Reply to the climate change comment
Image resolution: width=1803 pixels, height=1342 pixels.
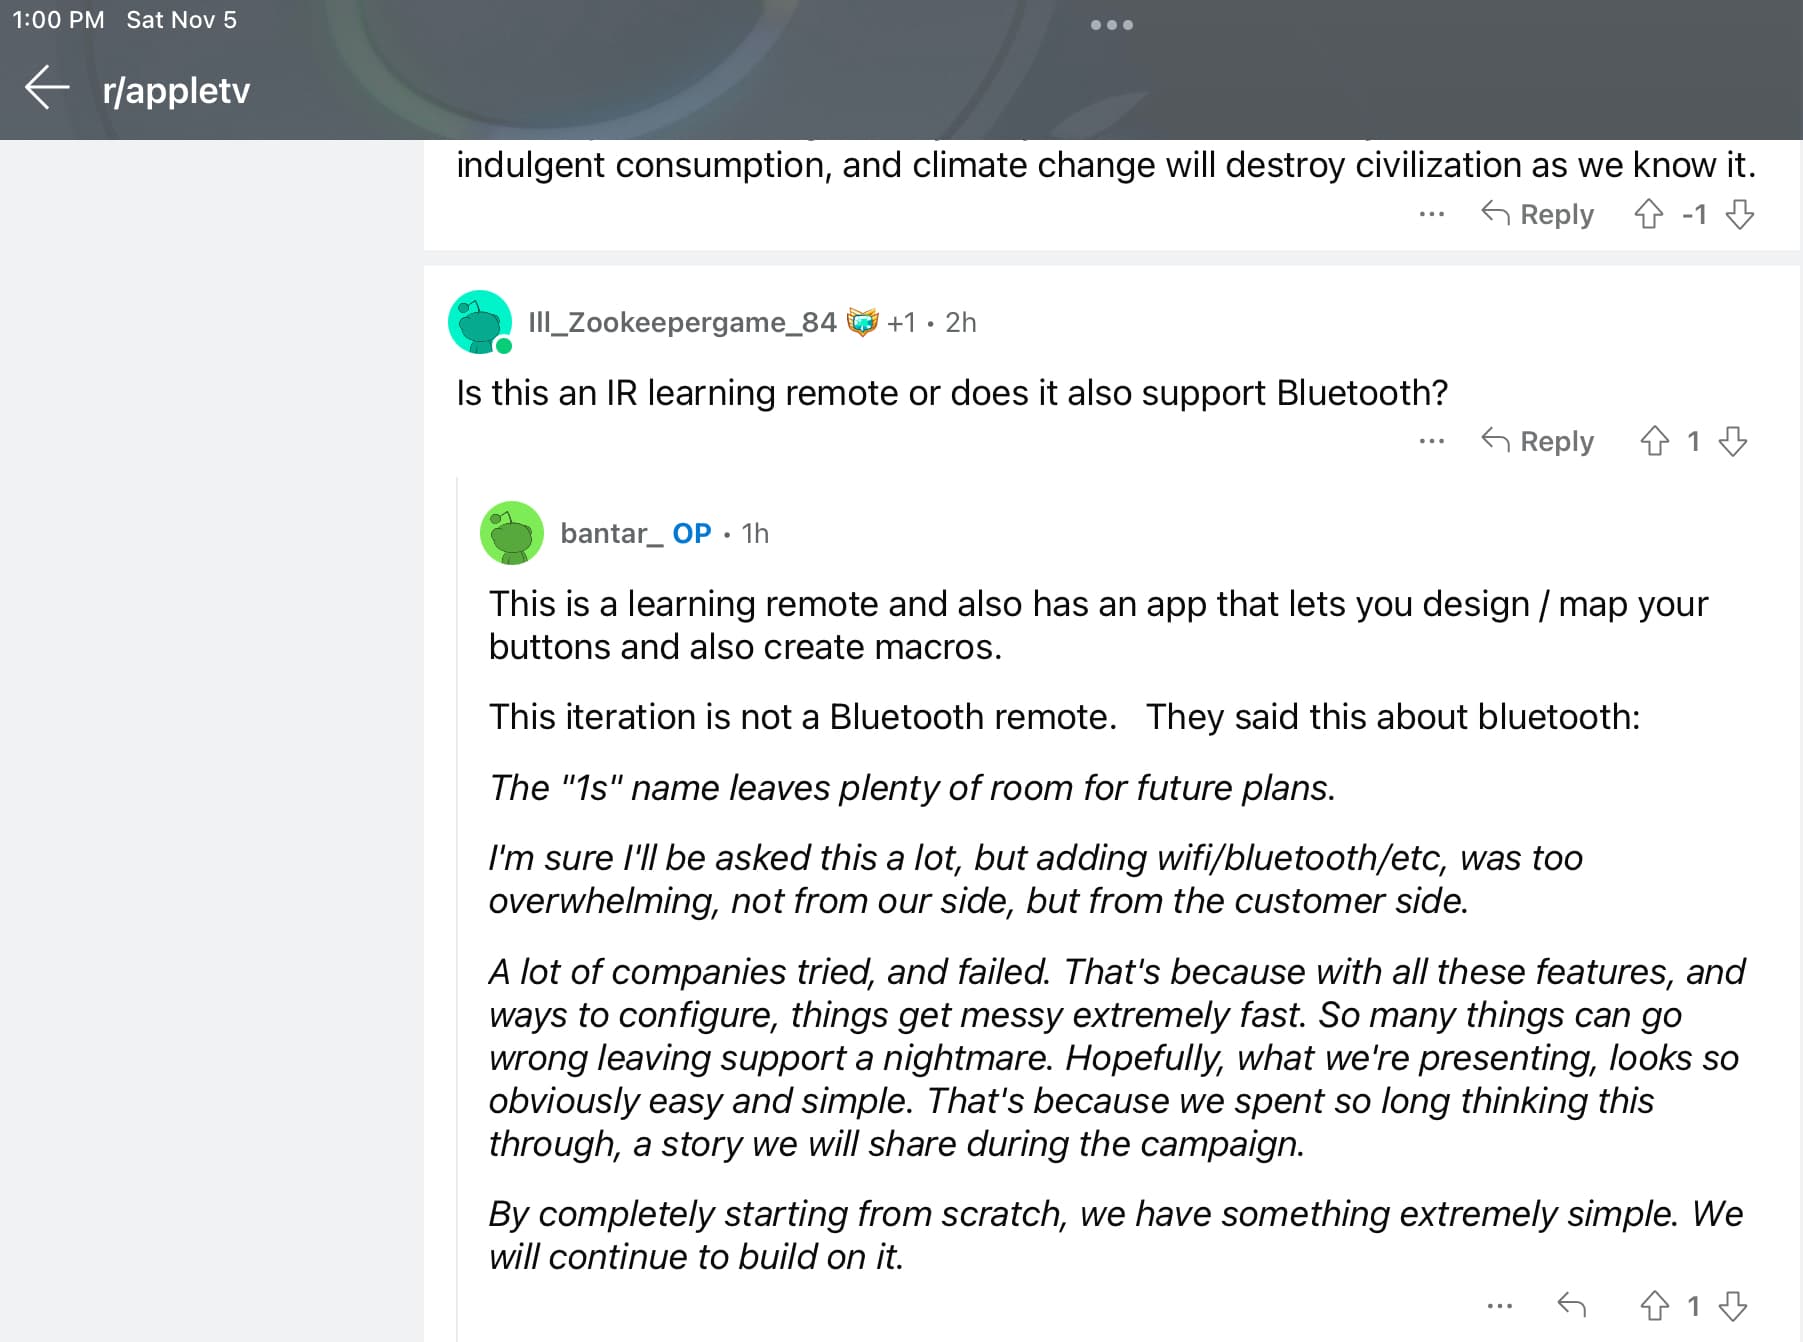[1538, 214]
